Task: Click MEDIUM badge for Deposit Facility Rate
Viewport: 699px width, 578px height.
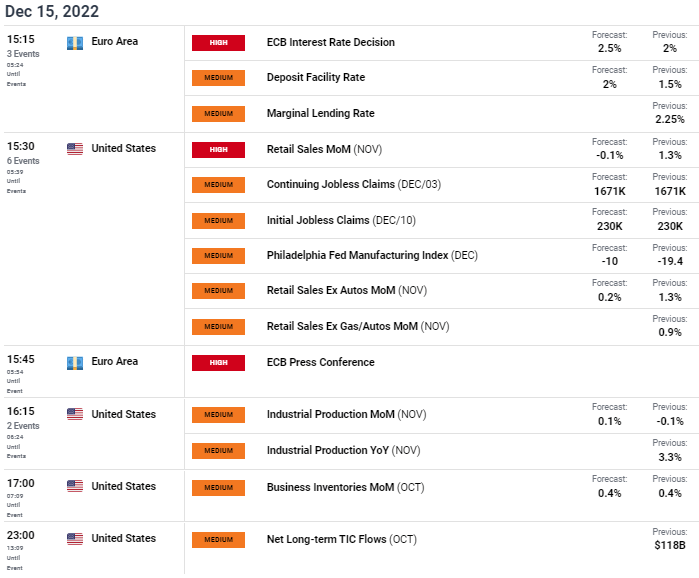Action: [x=218, y=78]
